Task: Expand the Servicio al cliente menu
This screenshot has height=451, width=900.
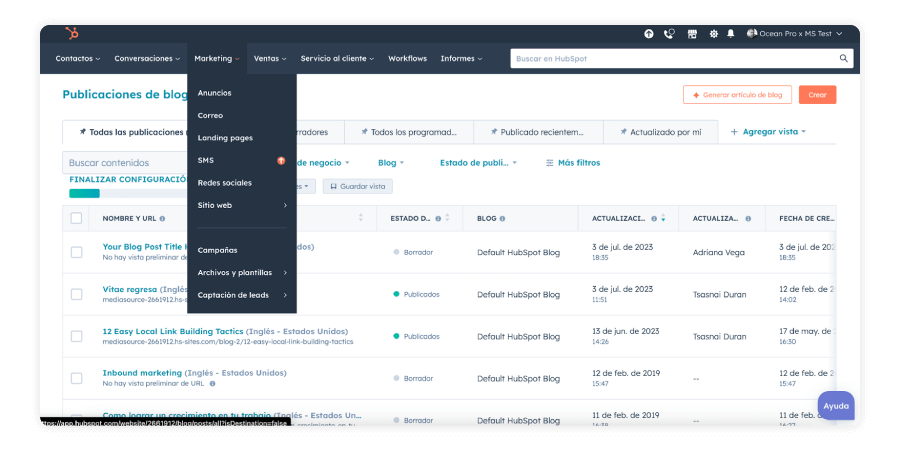Action: (338, 59)
